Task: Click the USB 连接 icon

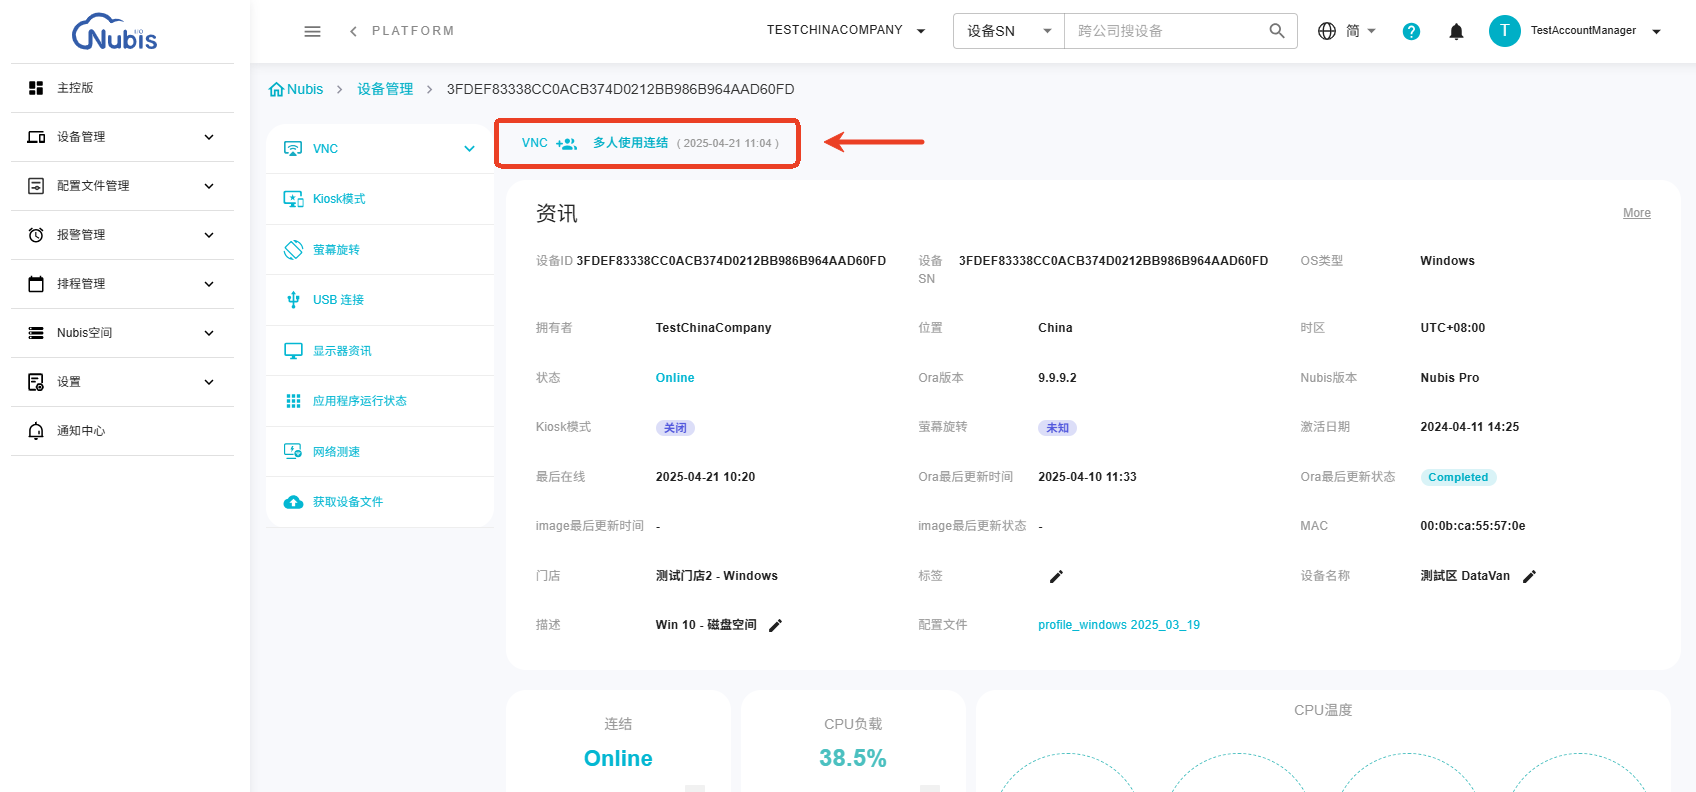Action: click(293, 300)
